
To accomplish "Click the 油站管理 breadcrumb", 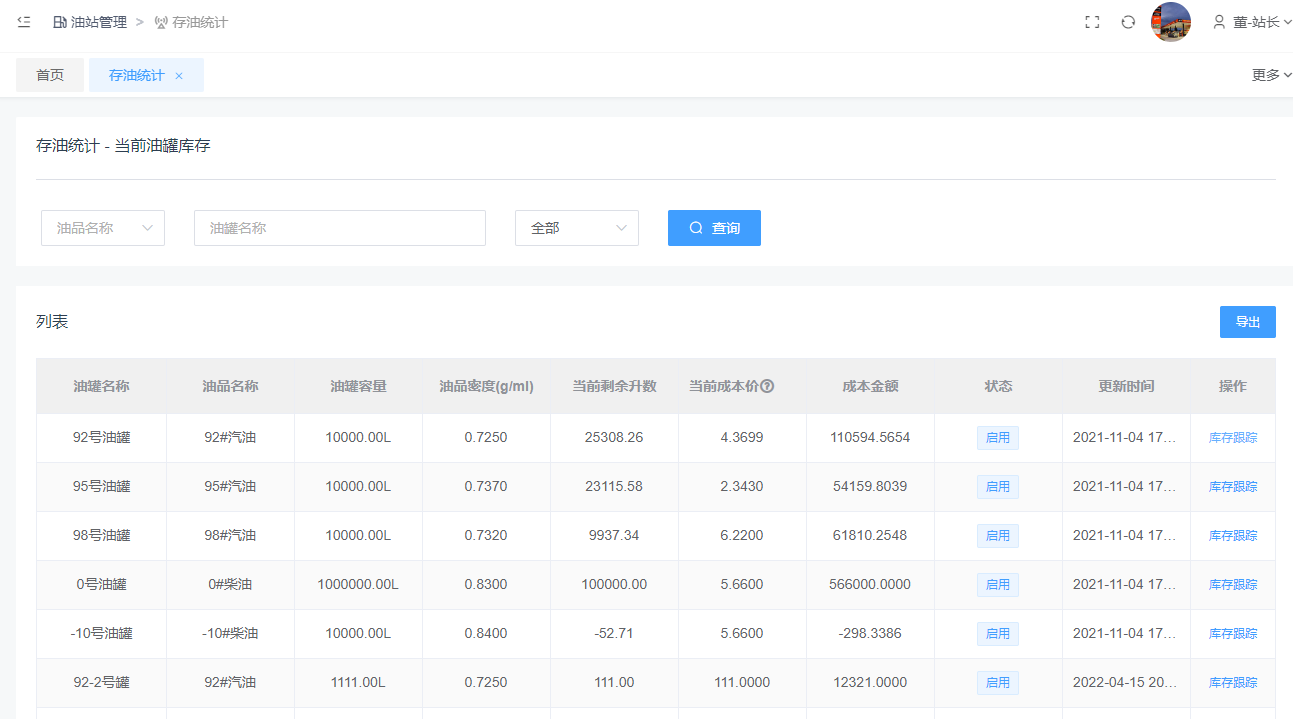I will [90, 22].
